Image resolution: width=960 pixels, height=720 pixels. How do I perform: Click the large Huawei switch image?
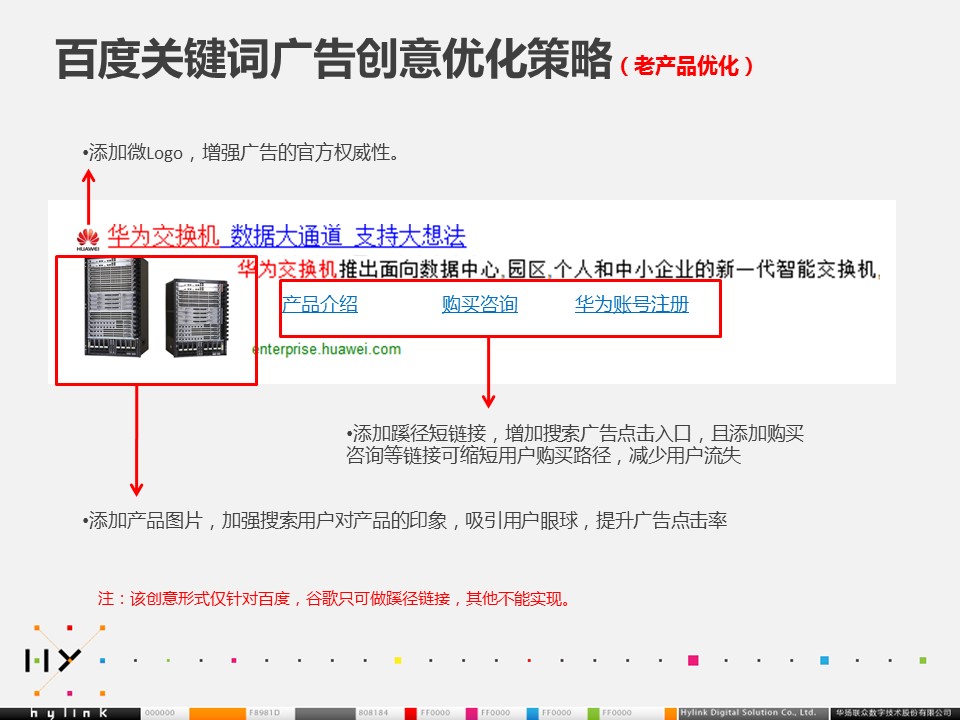coord(117,307)
